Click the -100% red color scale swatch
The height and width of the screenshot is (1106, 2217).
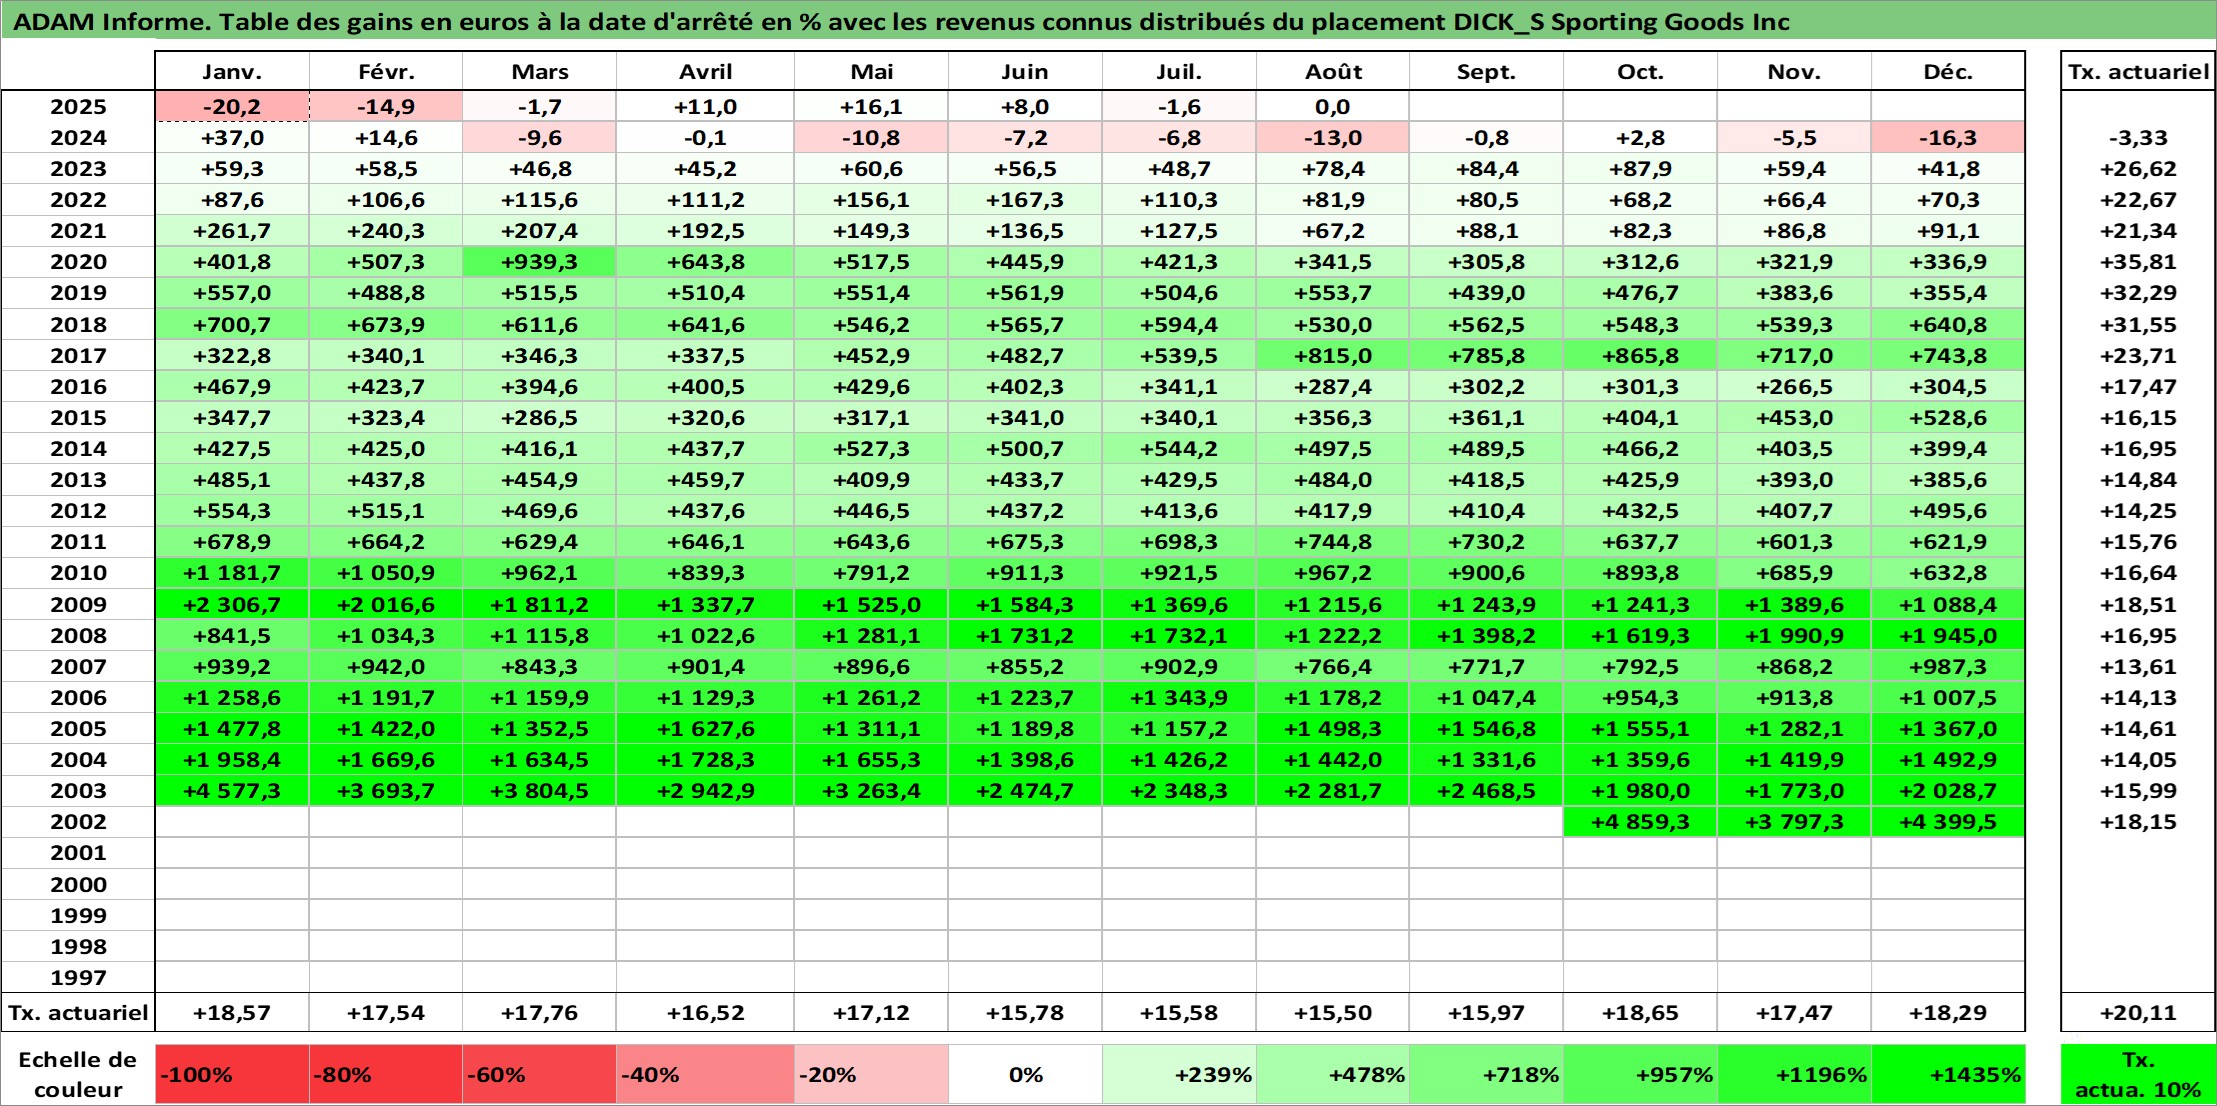(x=232, y=1075)
